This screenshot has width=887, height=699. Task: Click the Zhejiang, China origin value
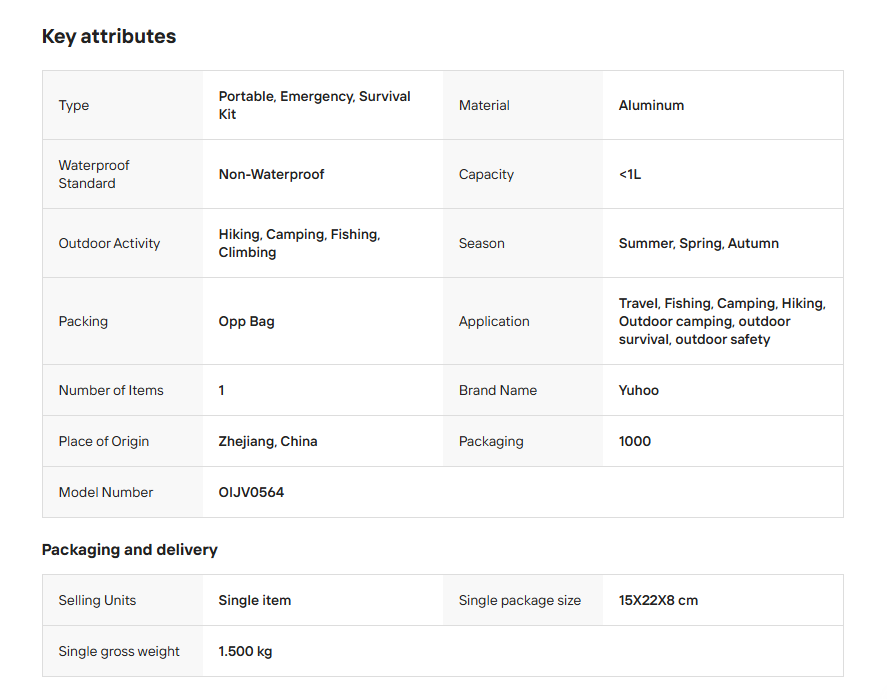pos(268,442)
